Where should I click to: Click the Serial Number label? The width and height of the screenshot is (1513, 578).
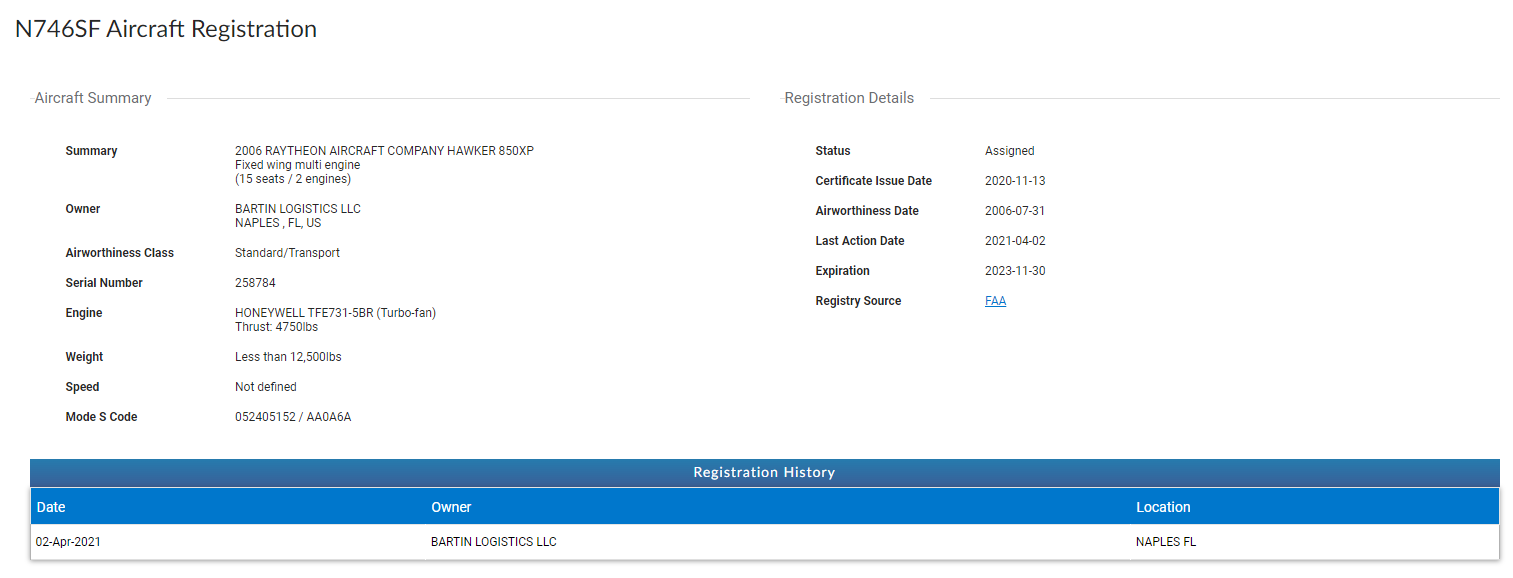pos(104,283)
